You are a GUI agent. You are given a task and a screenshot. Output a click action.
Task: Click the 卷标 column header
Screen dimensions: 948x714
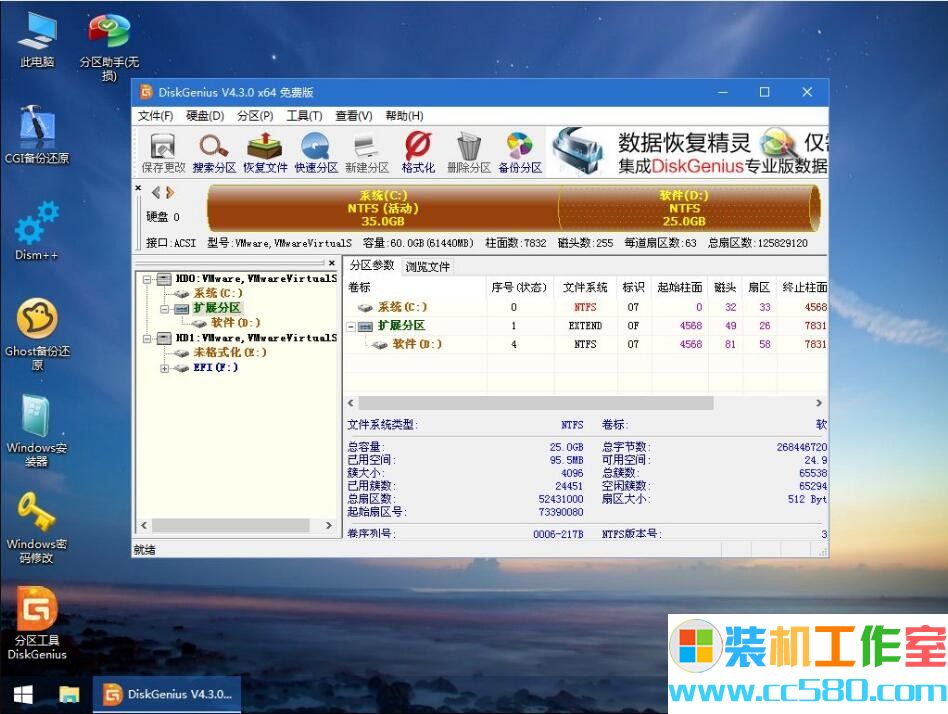(x=415, y=287)
